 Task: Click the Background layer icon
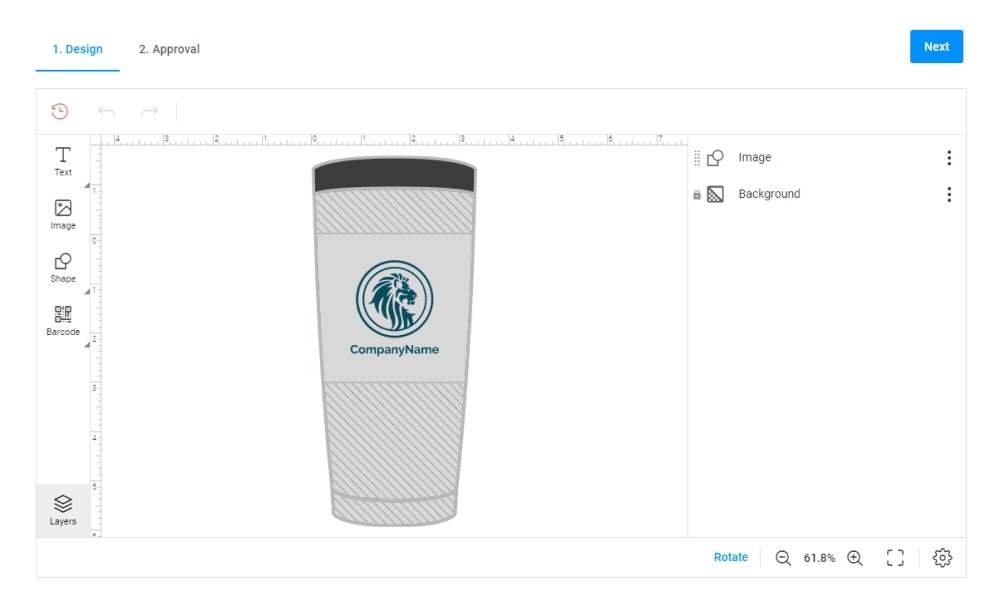[716, 194]
